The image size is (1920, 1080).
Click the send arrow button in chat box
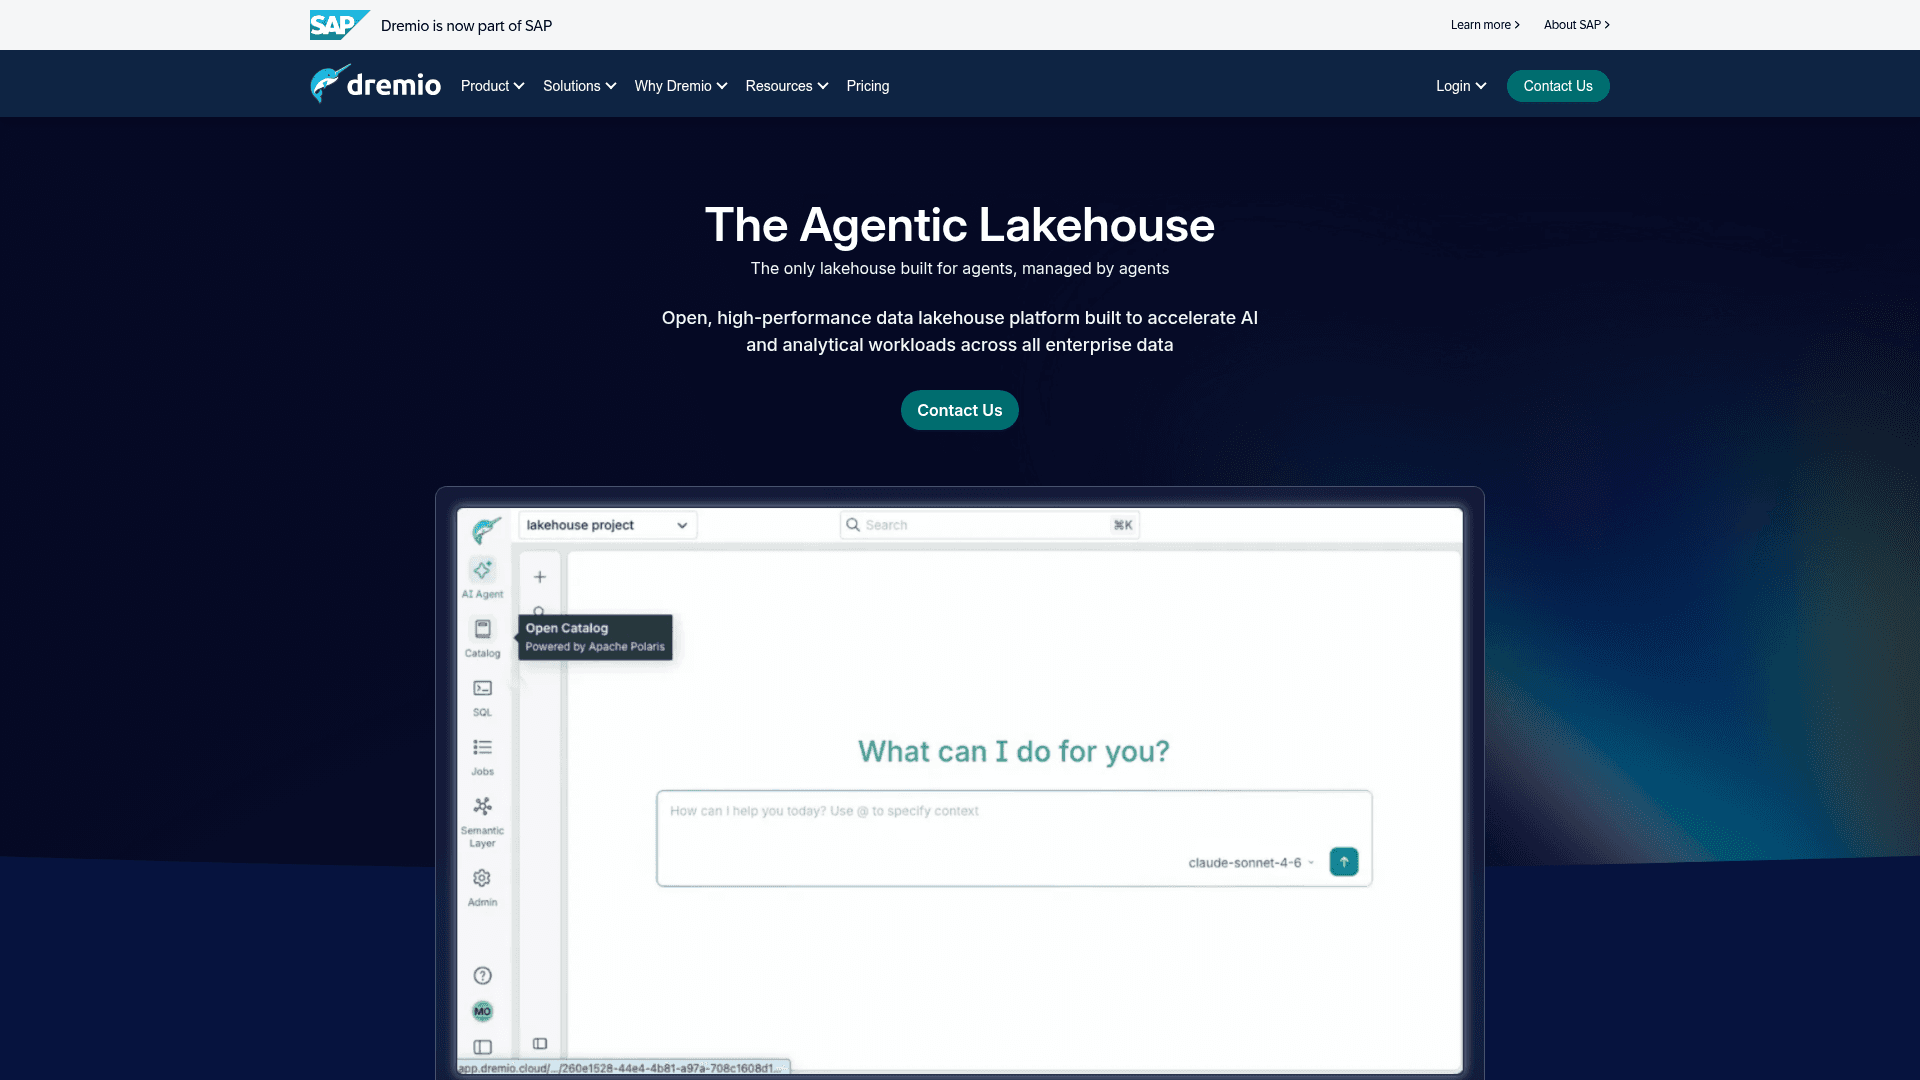tap(1344, 861)
